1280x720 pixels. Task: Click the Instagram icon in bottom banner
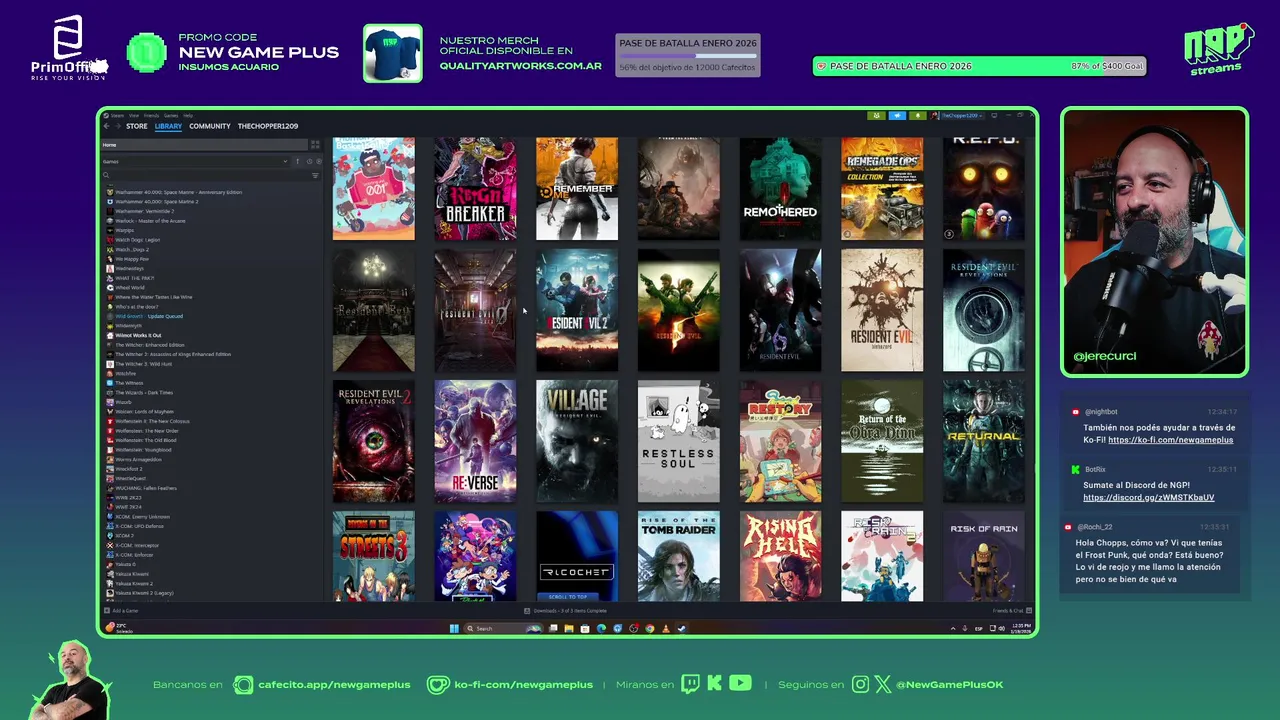[861, 684]
